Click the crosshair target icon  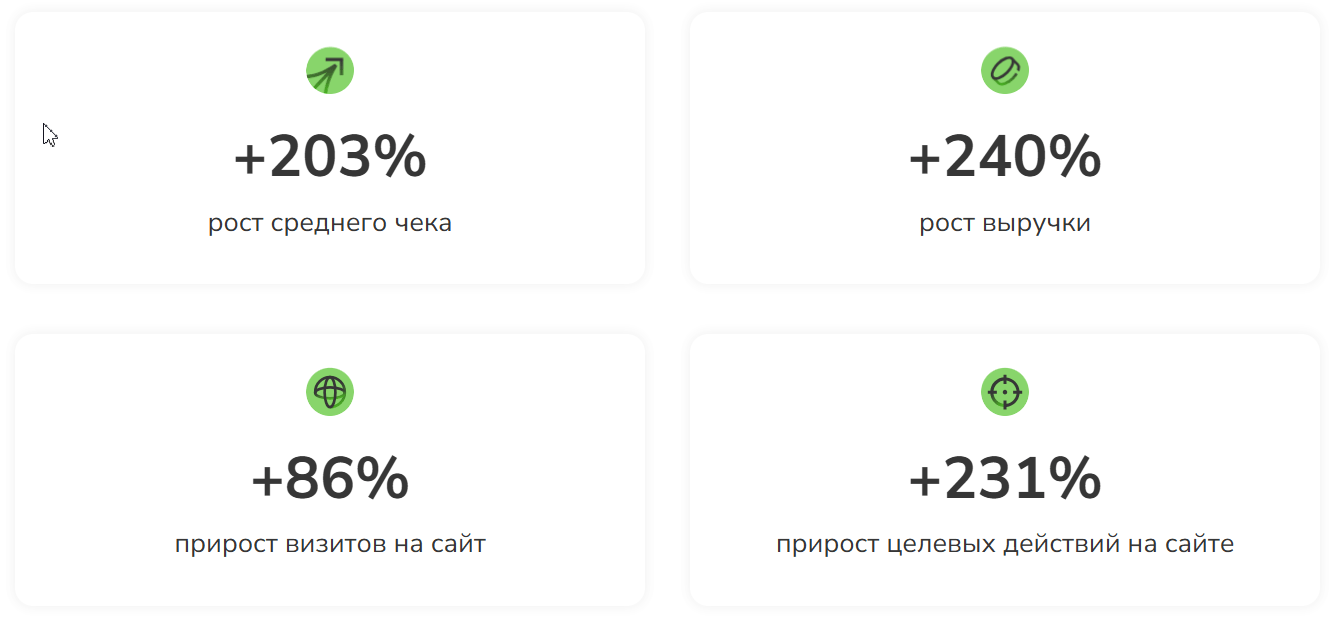coord(1005,392)
